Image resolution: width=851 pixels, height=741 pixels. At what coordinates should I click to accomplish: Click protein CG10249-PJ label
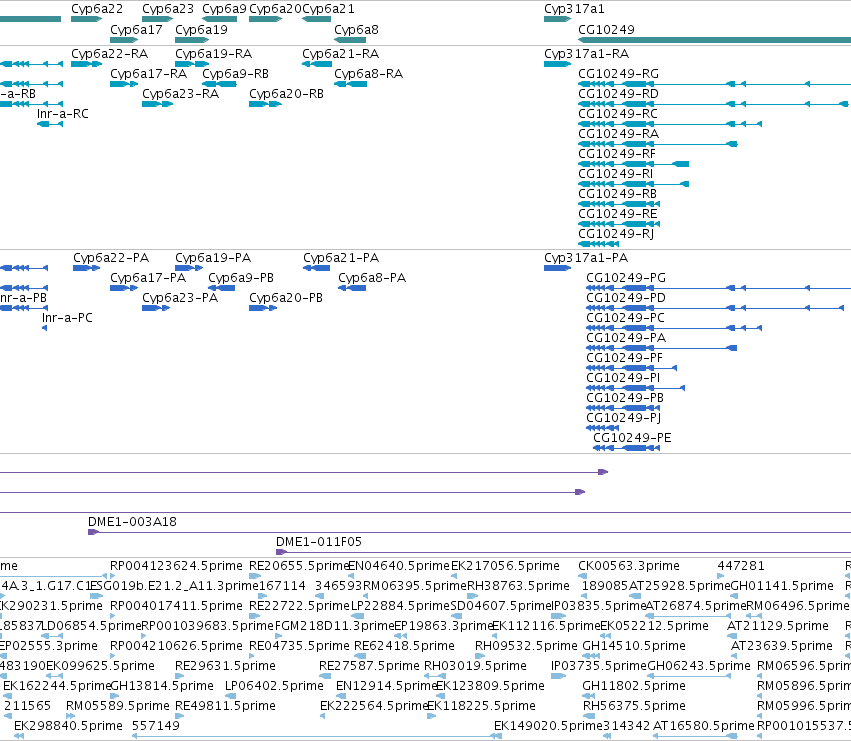(x=623, y=418)
